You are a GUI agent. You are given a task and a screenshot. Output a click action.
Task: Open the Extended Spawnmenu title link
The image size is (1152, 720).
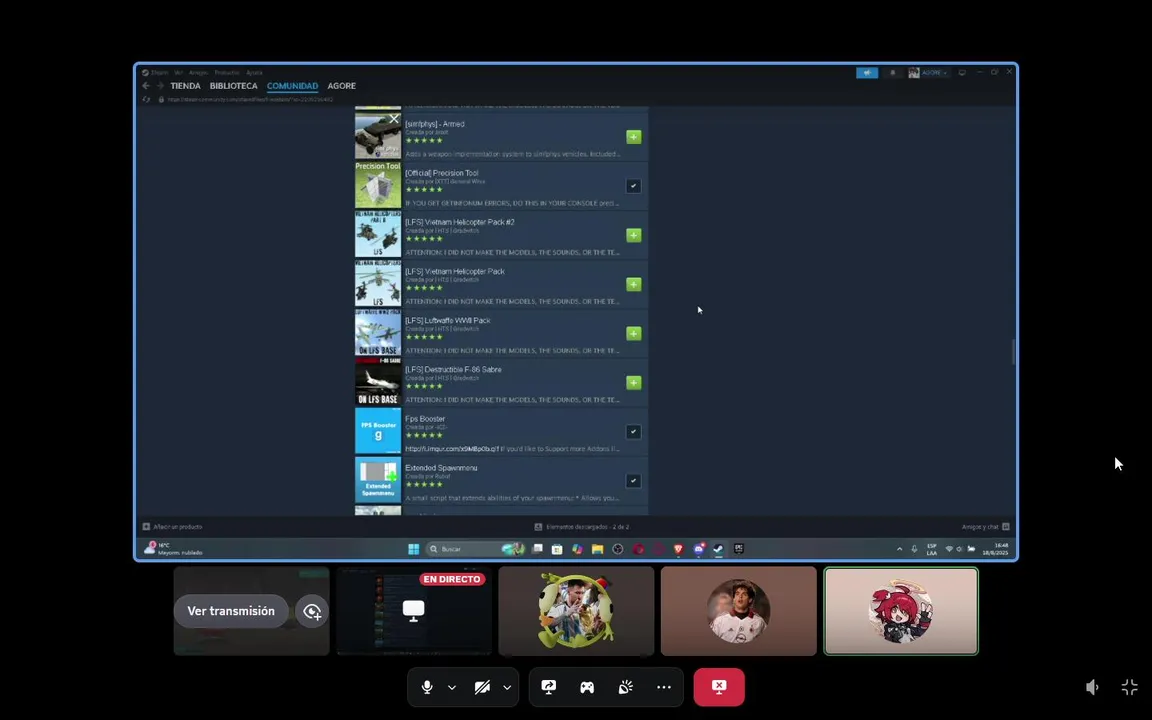click(442, 468)
